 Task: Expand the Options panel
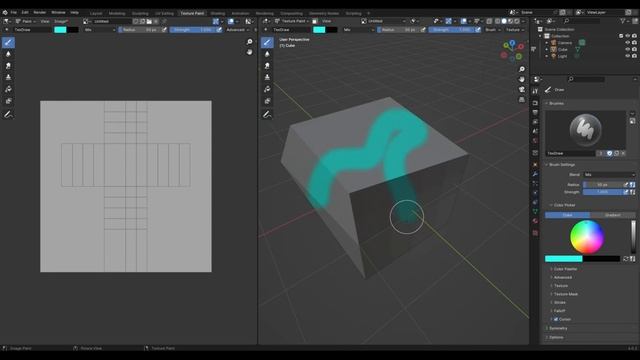click(x=556, y=337)
